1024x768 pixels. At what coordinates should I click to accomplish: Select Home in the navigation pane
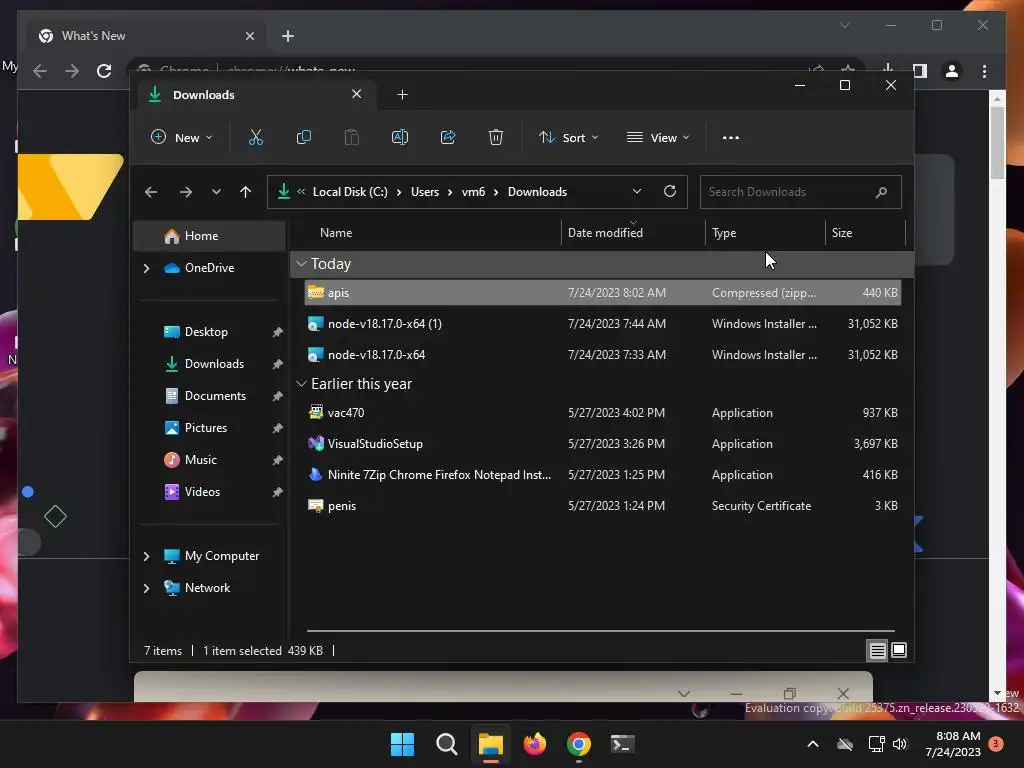(x=209, y=236)
